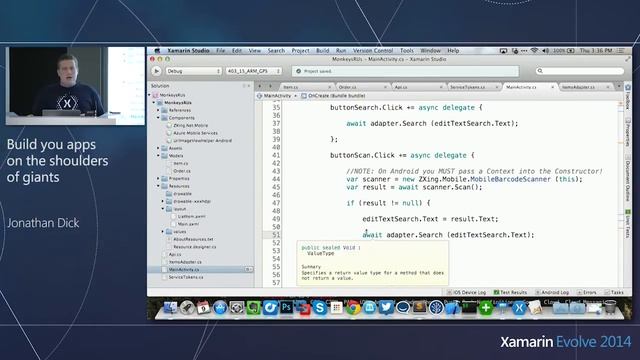Open the document tabs overflow dropdown
The width and height of the screenshot is (640, 360).
point(619,87)
